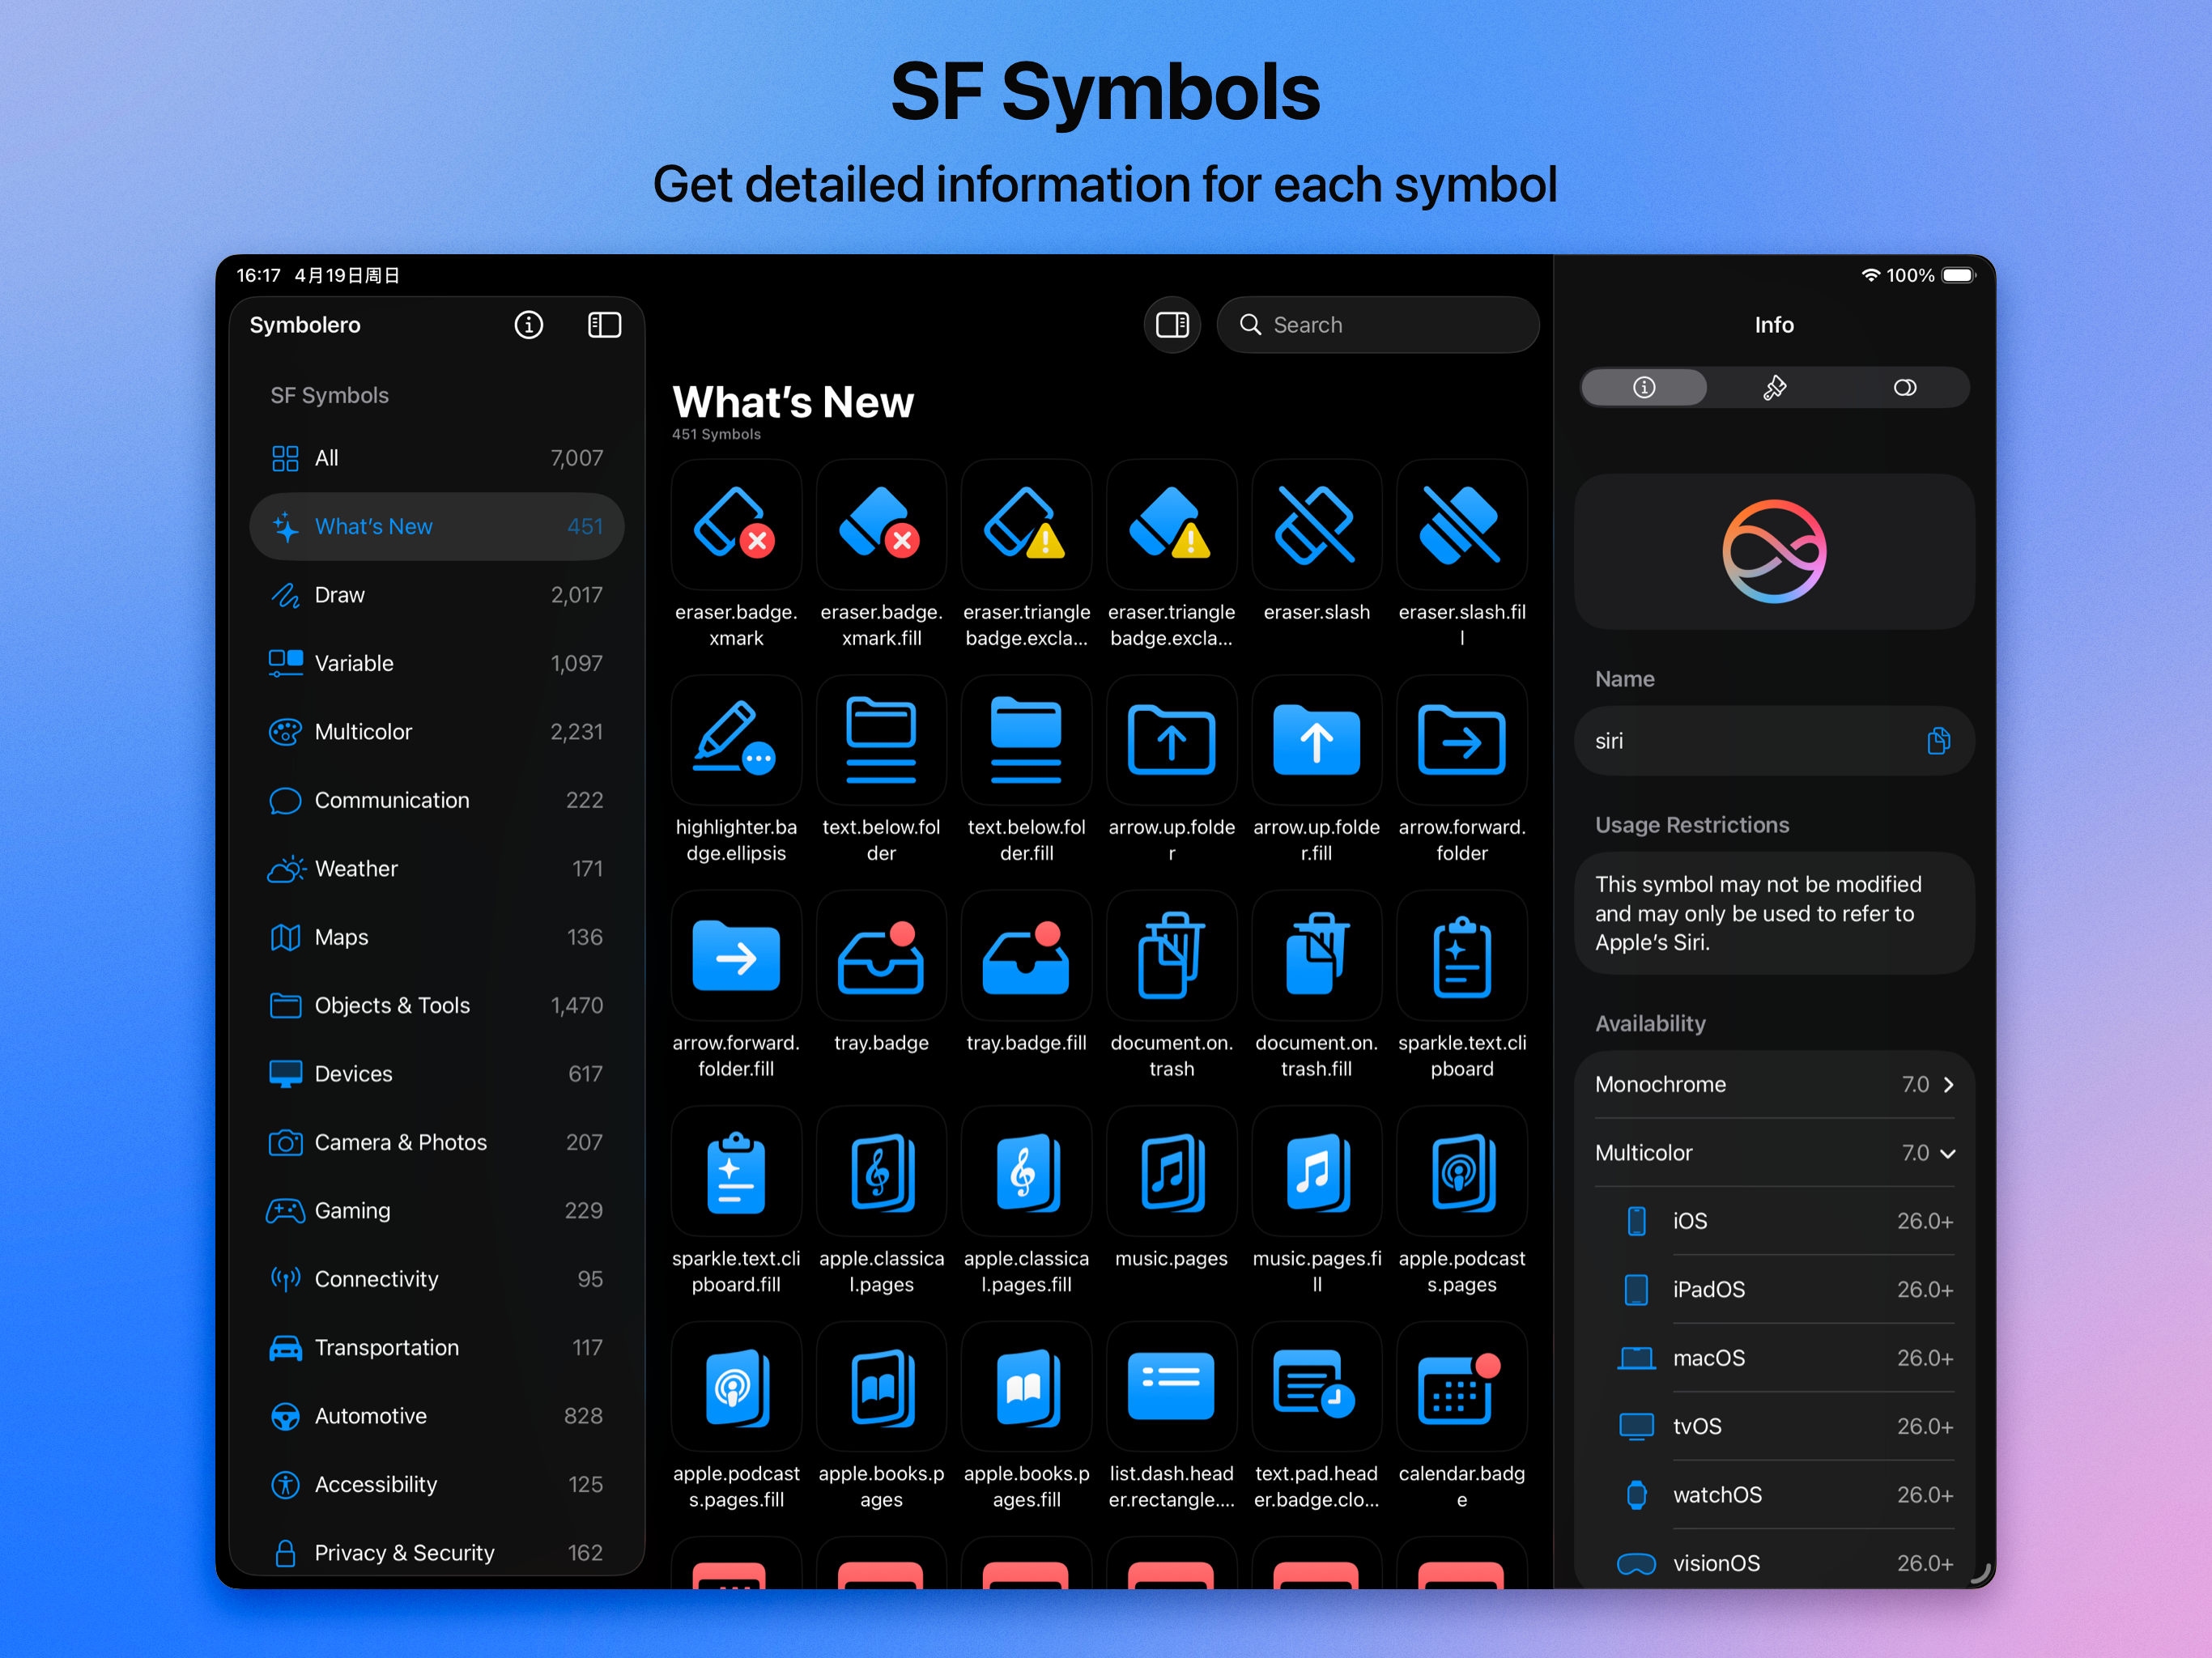Select the arrow.forward.folder symbol

pos(1462,740)
